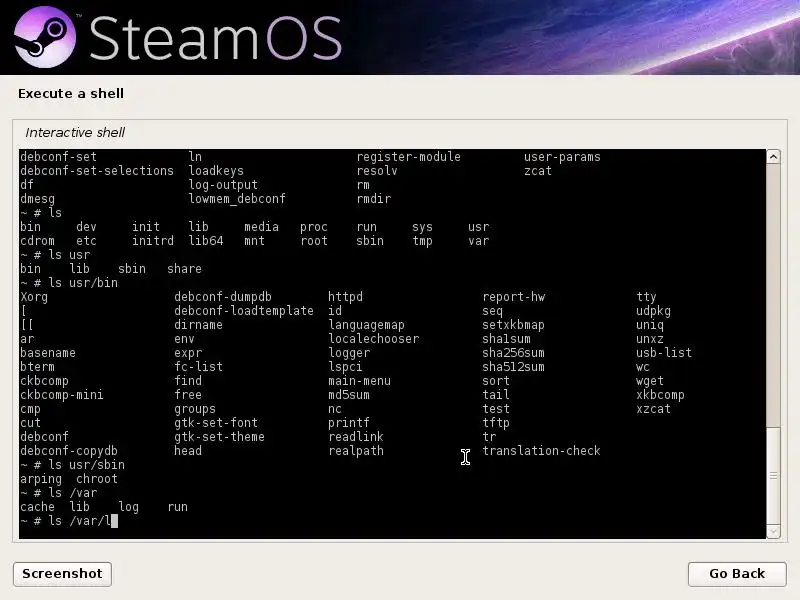This screenshot has height=600, width=800.
Task: Click 'Interactive shell' label
Action: click(75, 133)
